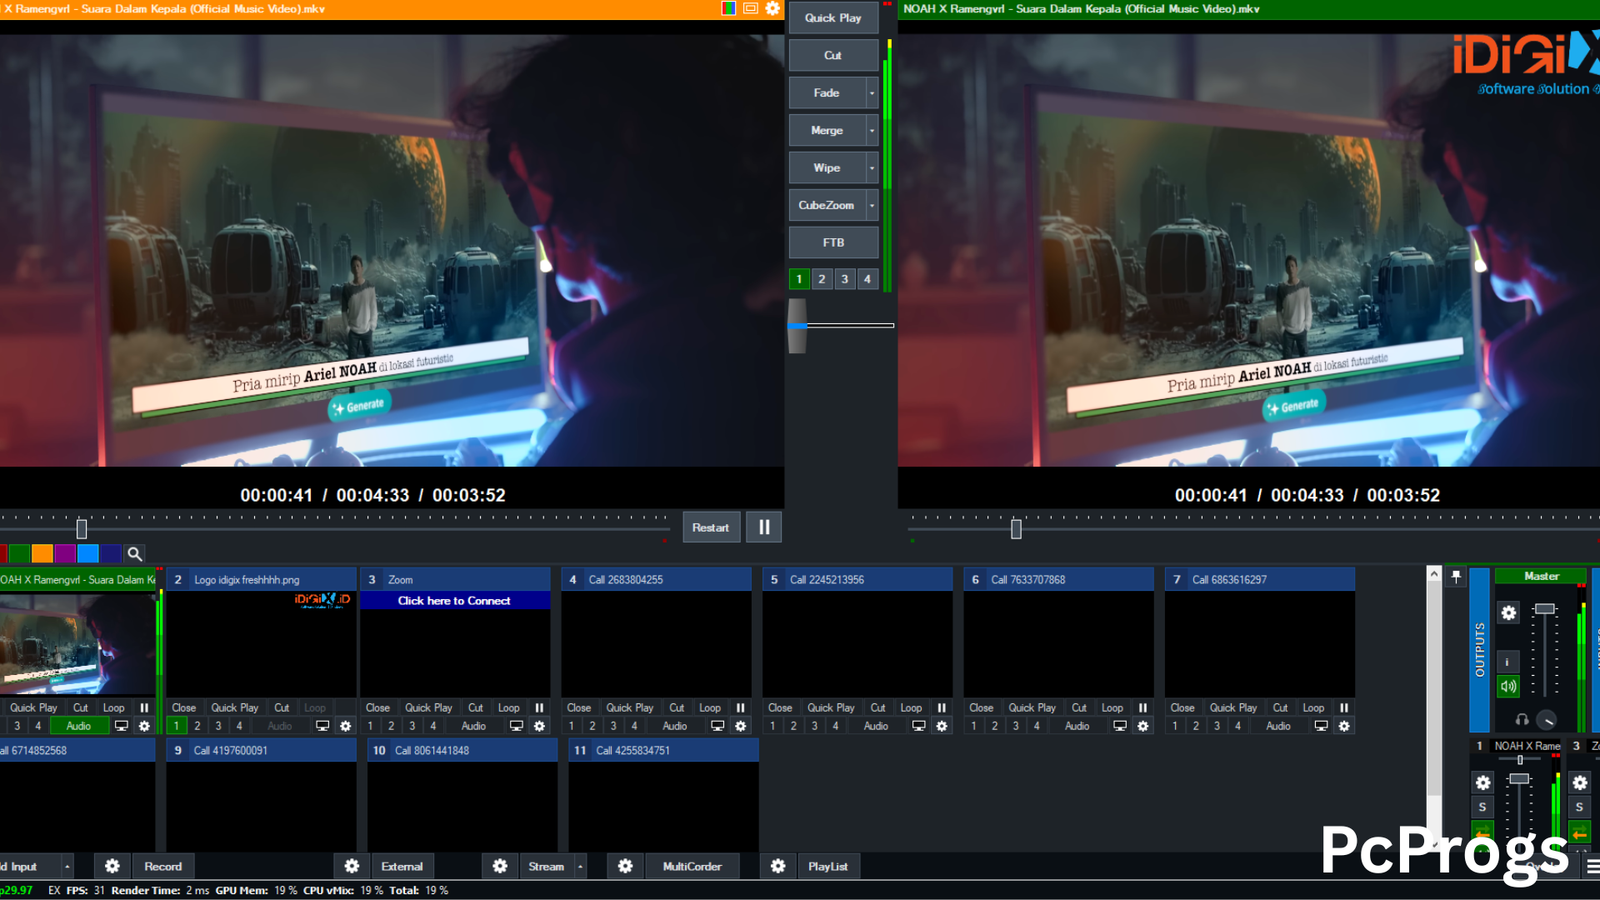Click the Record button
This screenshot has width=1600, height=900.
pos(163,866)
